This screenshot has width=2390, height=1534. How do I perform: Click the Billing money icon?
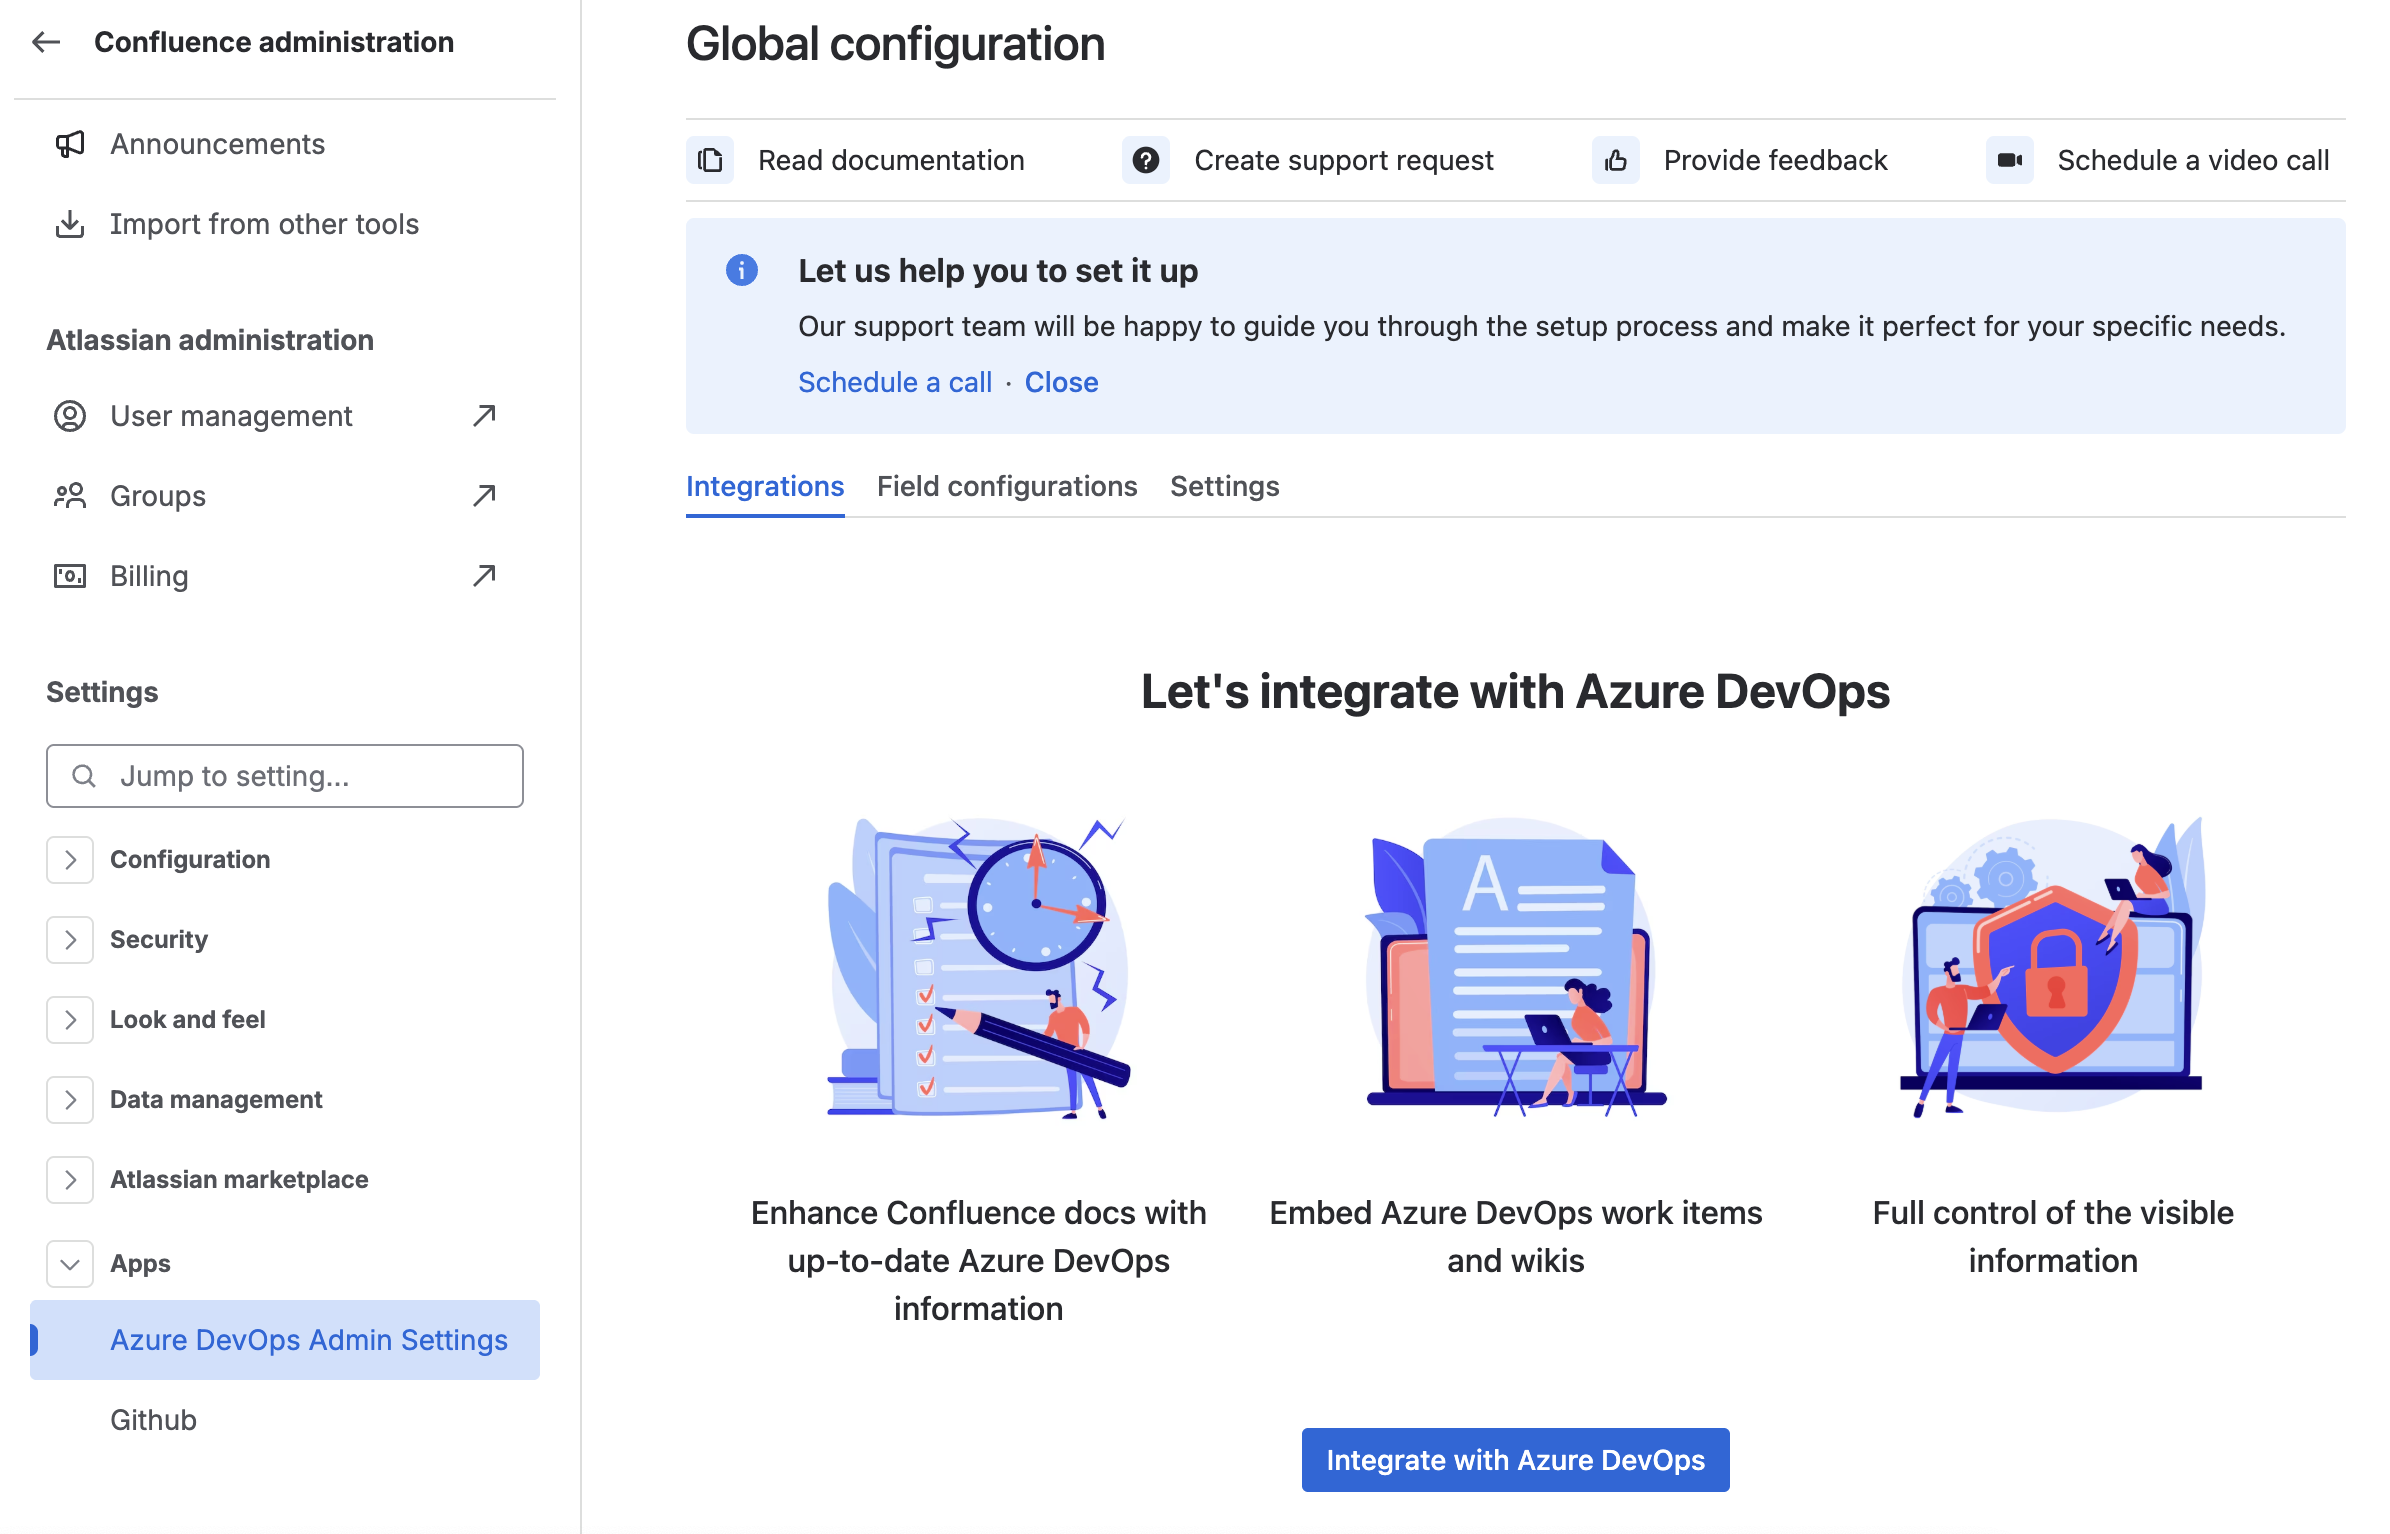tap(70, 576)
